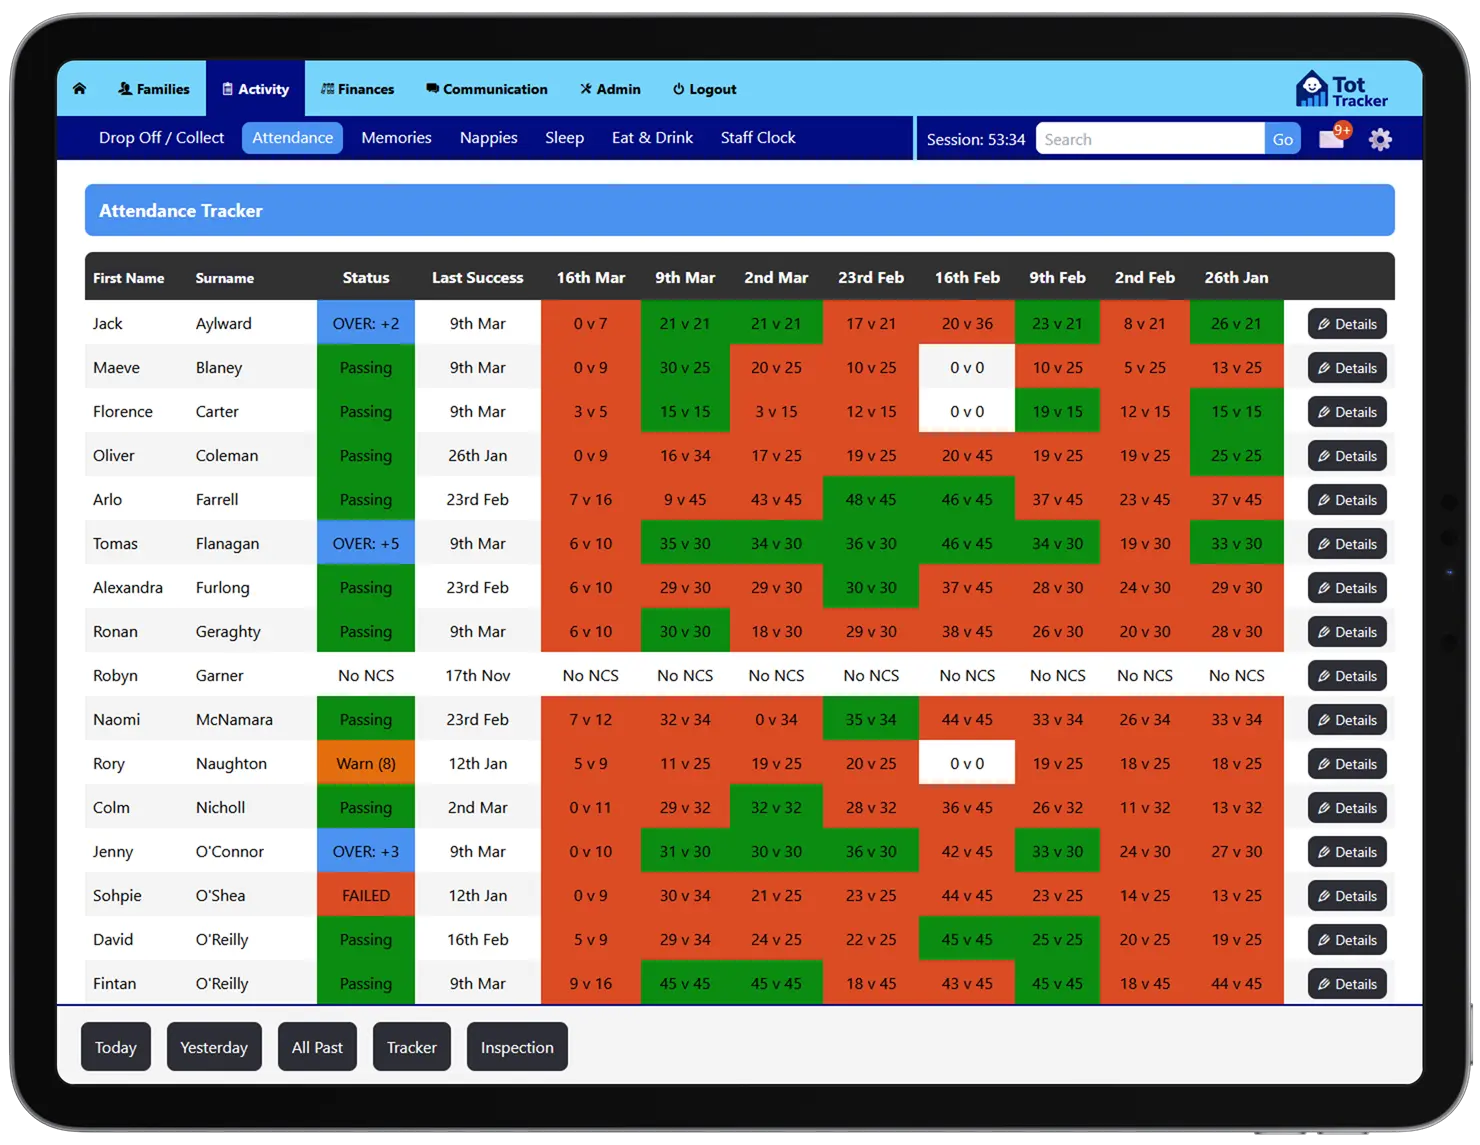Image resolution: width=1480 pixels, height=1145 pixels.
Task: Click Sohpie O'Shea's FAILED status cell
Action: (x=365, y=895)
